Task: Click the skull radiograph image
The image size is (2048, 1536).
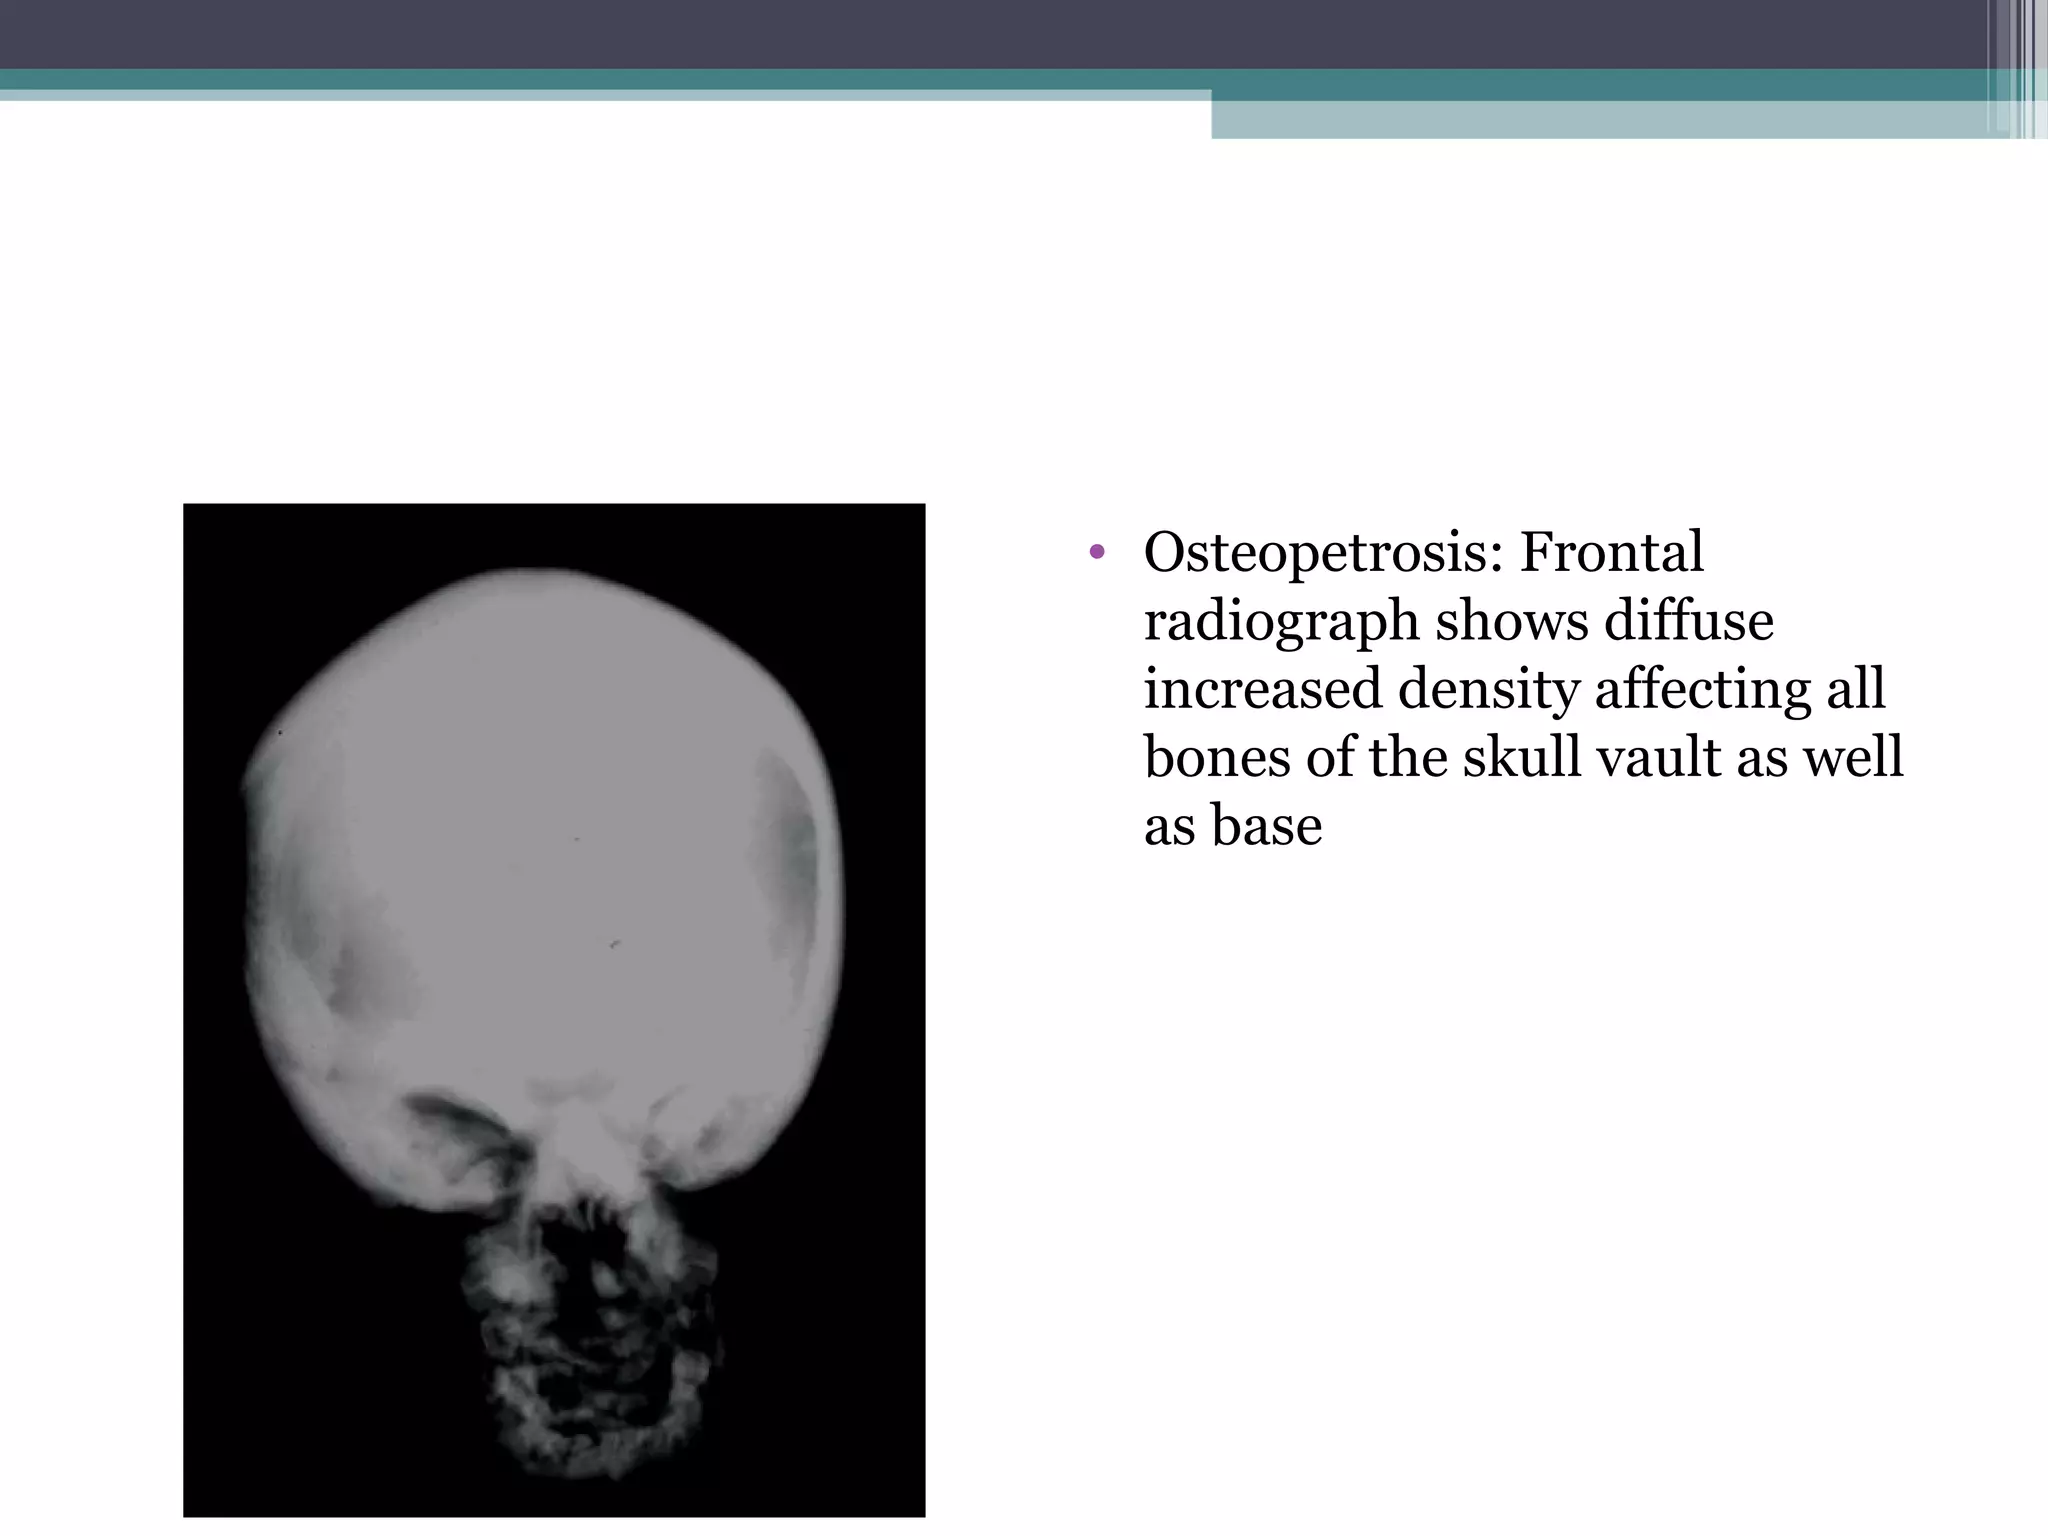Action: [x=554, y=1010]
